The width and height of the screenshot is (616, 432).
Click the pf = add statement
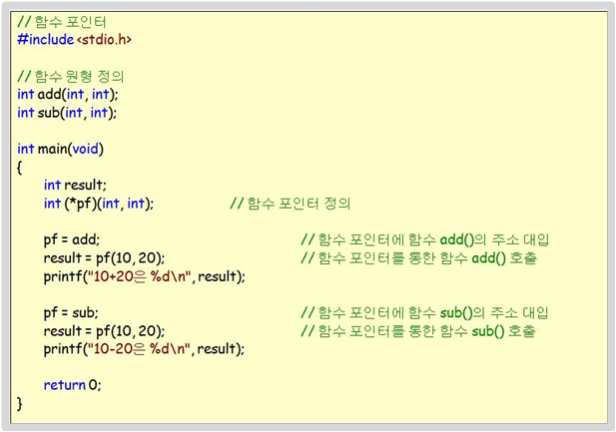click(x=72, y=240)
